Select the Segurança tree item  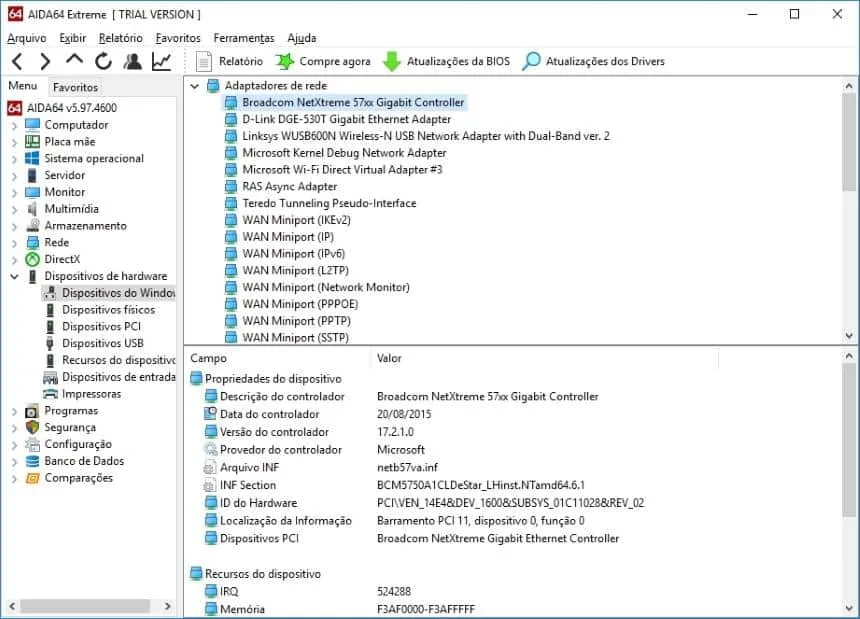tap(61, 428)
